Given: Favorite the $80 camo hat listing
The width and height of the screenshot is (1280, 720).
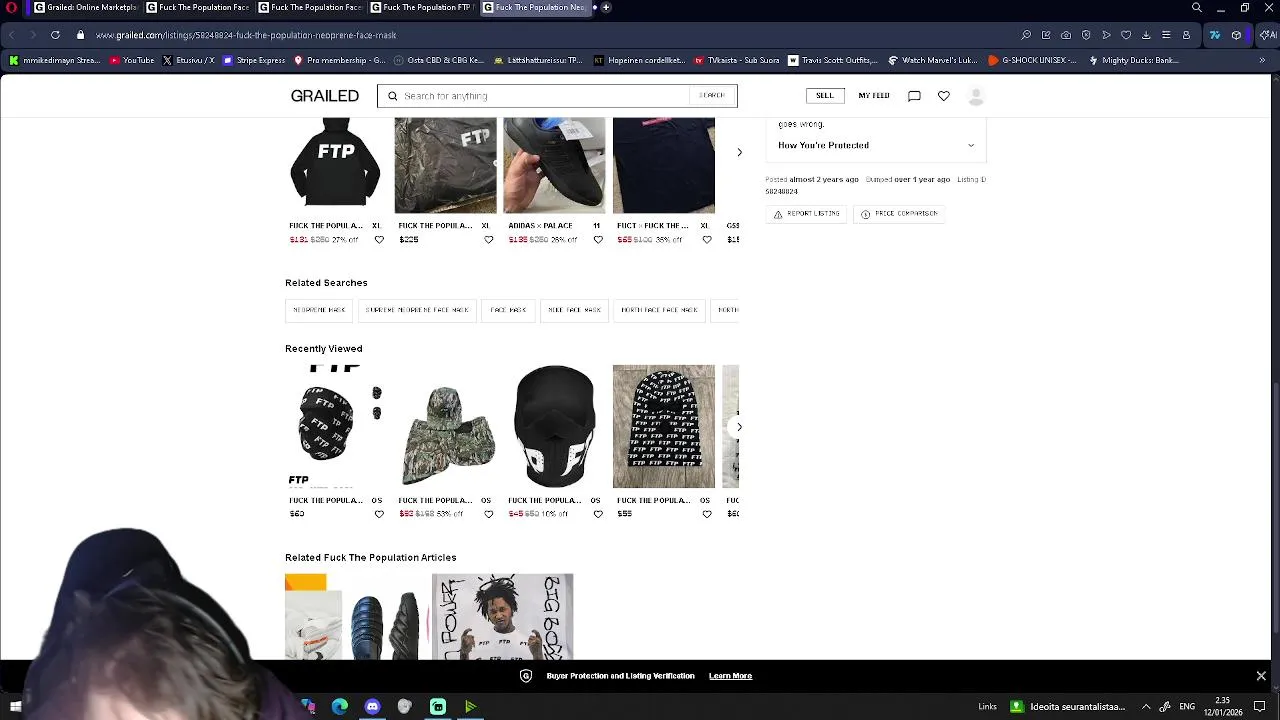Looking at the screenshot, I should tap(488, 514).
